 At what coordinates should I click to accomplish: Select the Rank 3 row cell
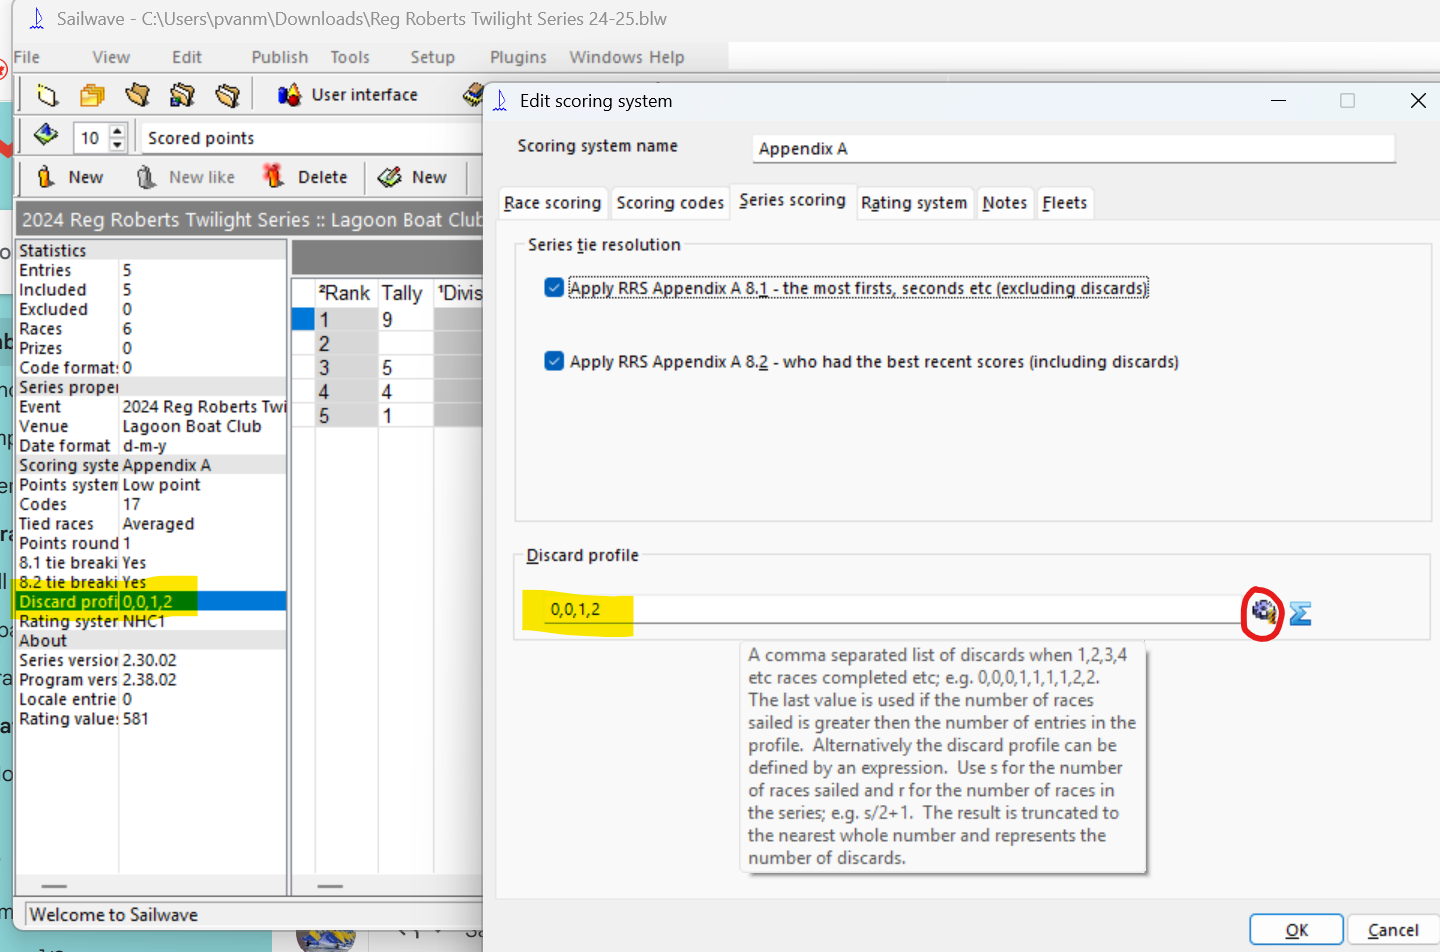pos(346,368)
